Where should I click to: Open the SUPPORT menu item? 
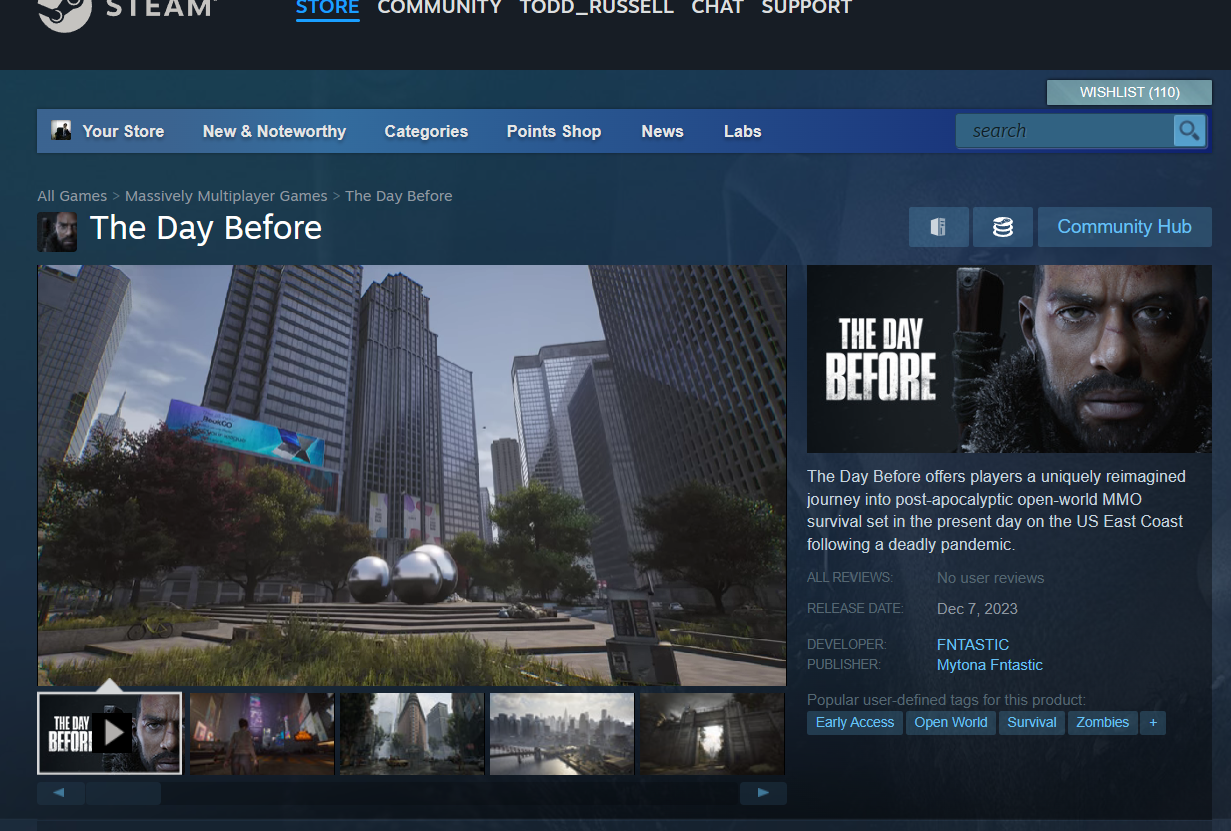tap(806, 8)
